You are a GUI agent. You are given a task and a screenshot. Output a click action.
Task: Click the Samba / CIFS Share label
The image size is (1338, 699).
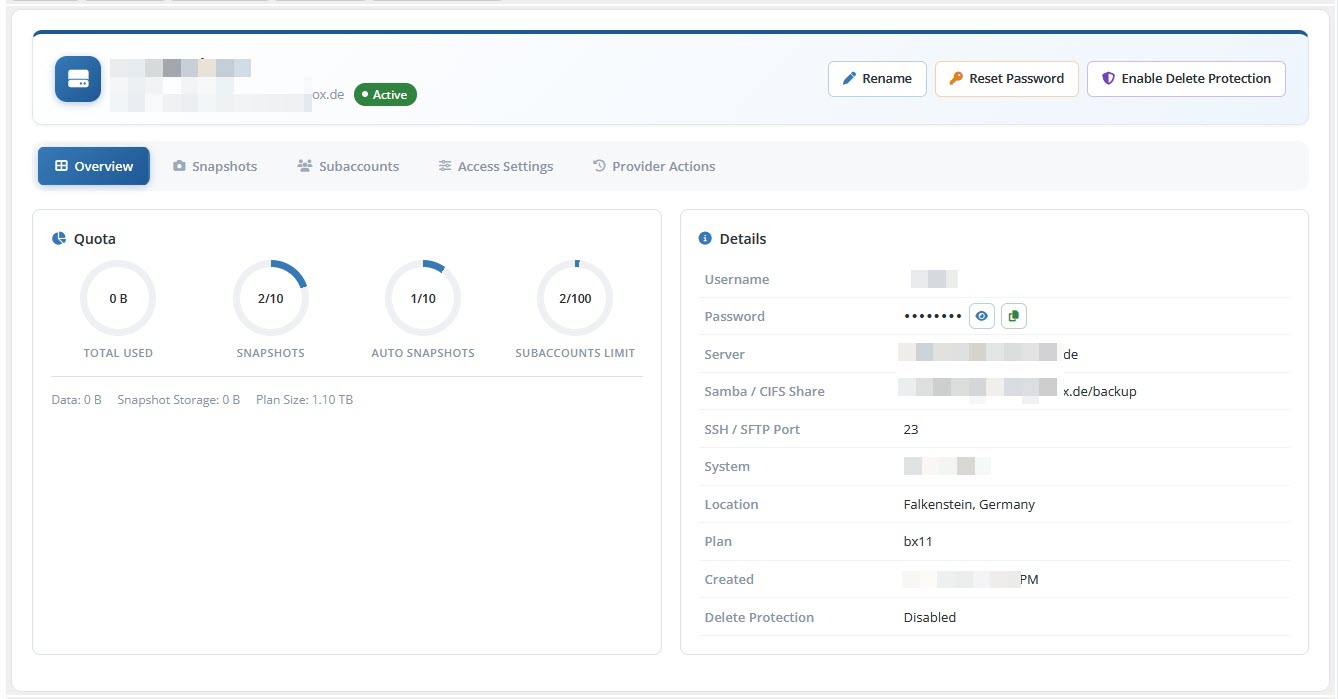[x=765, y=392]
